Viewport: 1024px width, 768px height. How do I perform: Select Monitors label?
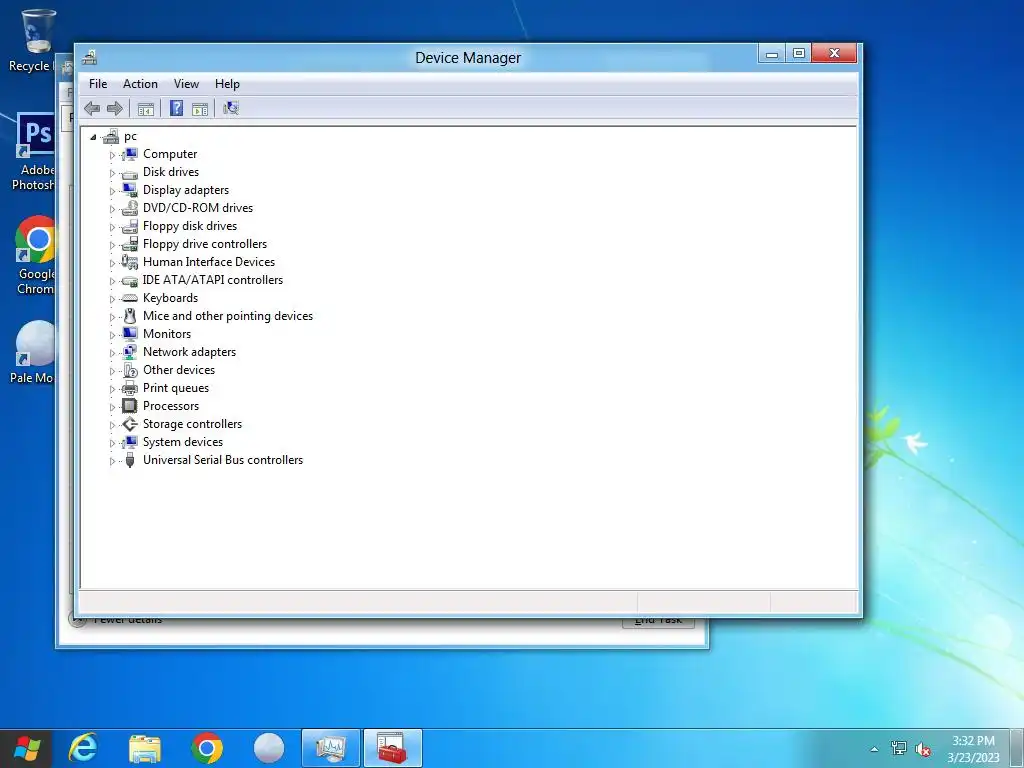click(x=167, y=334)
